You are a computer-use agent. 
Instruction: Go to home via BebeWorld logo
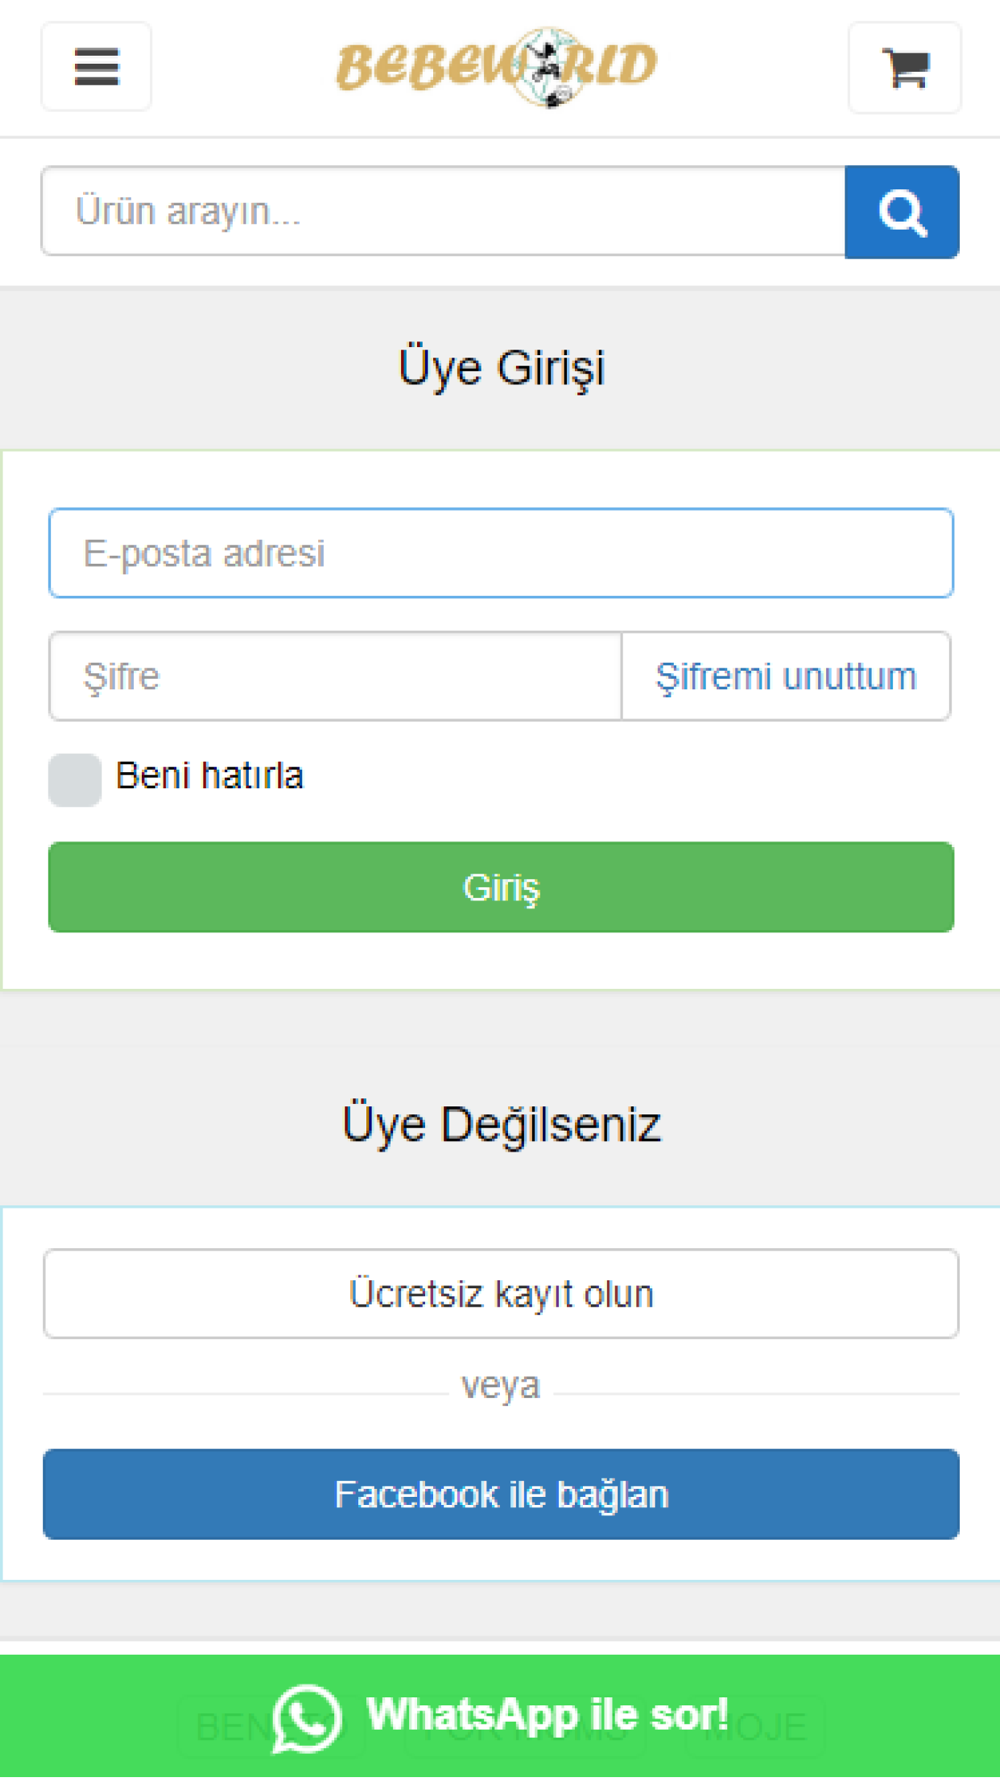pos(497,66)
